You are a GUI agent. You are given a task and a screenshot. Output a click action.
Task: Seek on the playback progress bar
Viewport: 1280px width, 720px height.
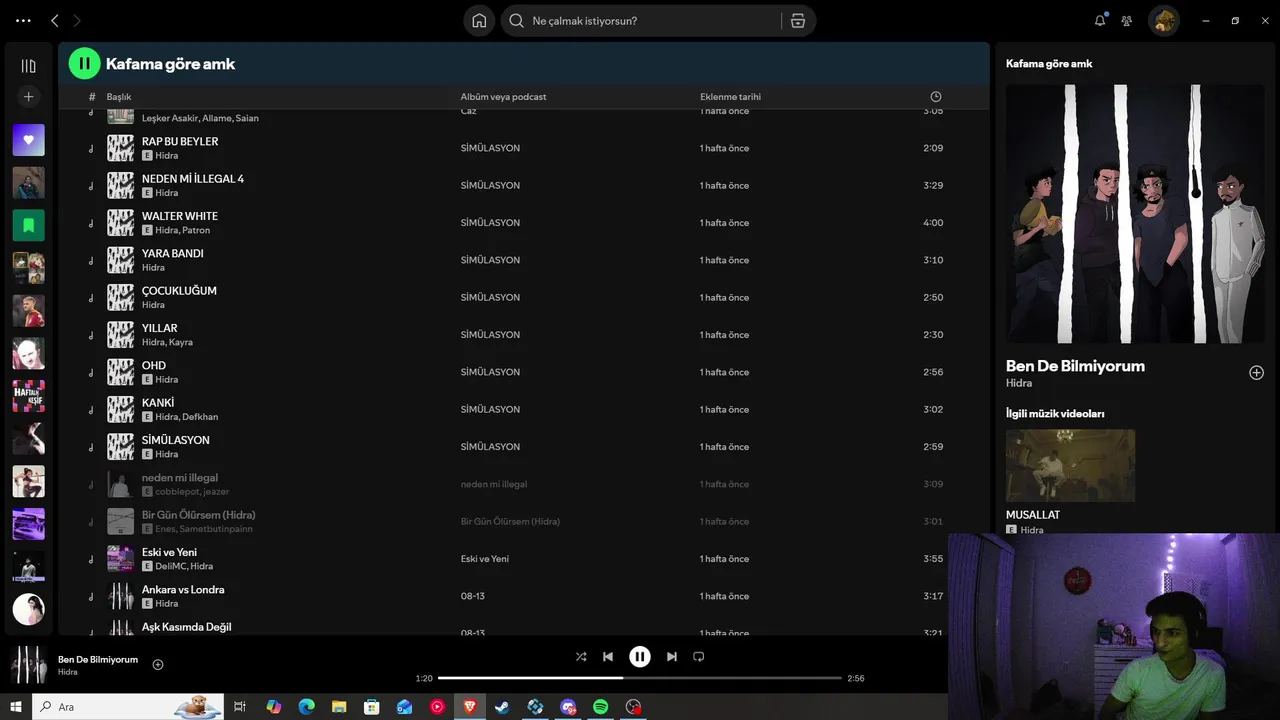pos(640,678)
